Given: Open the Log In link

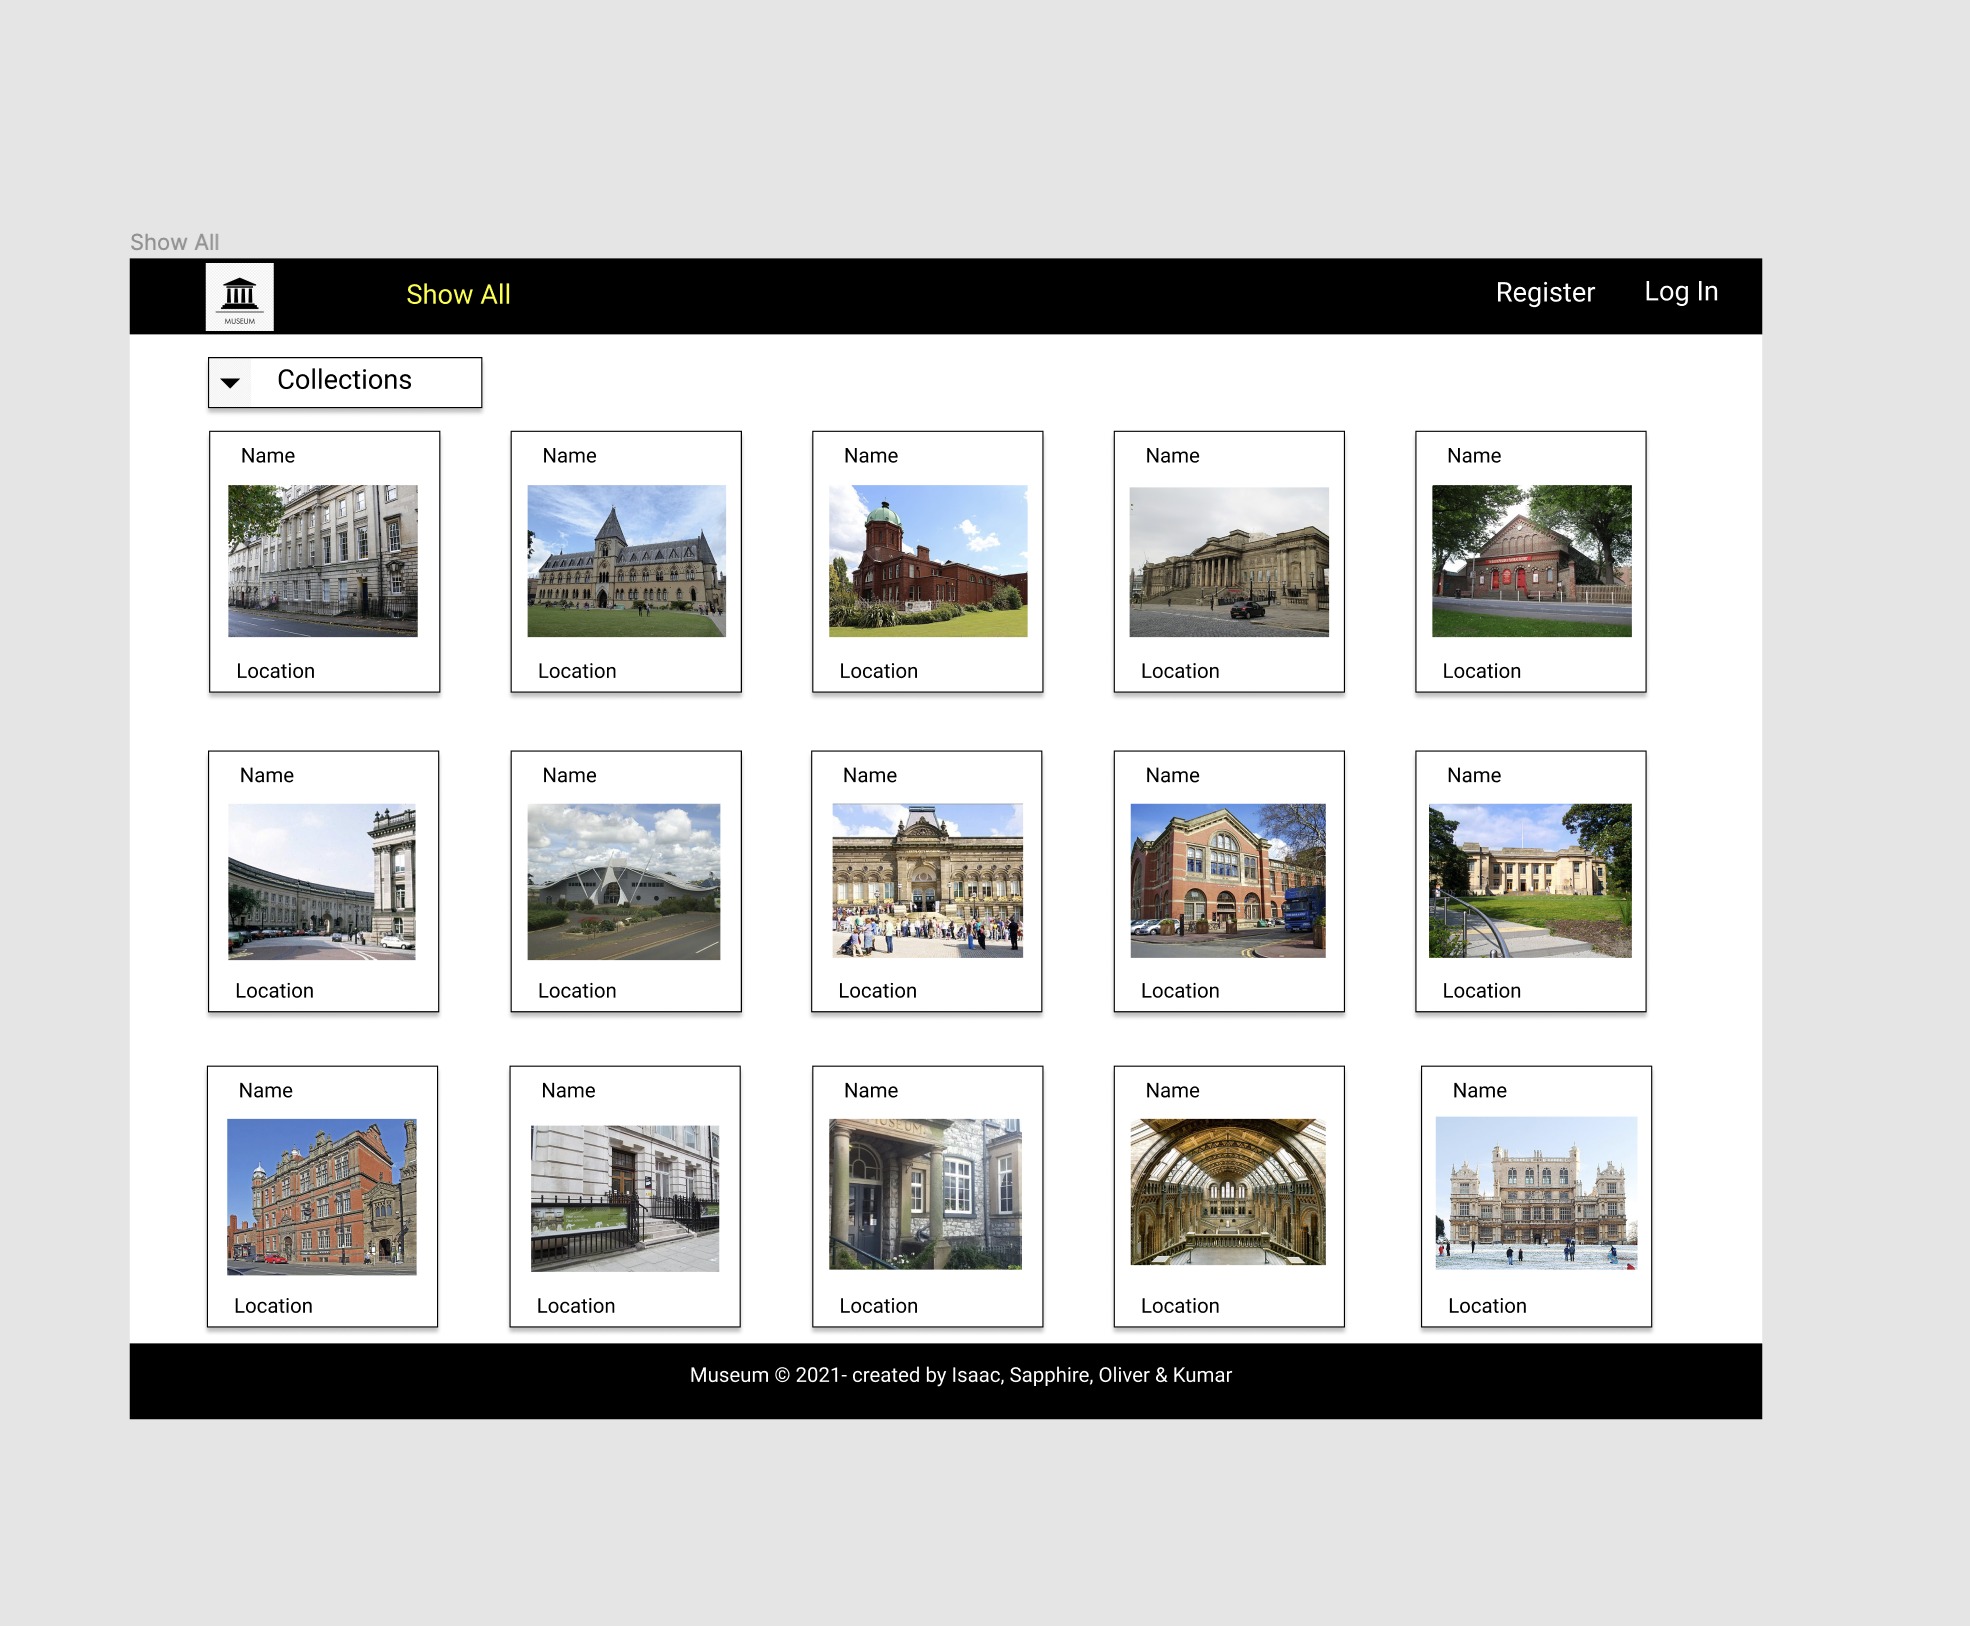Looking at the screenshot, I should (1681, 291).
